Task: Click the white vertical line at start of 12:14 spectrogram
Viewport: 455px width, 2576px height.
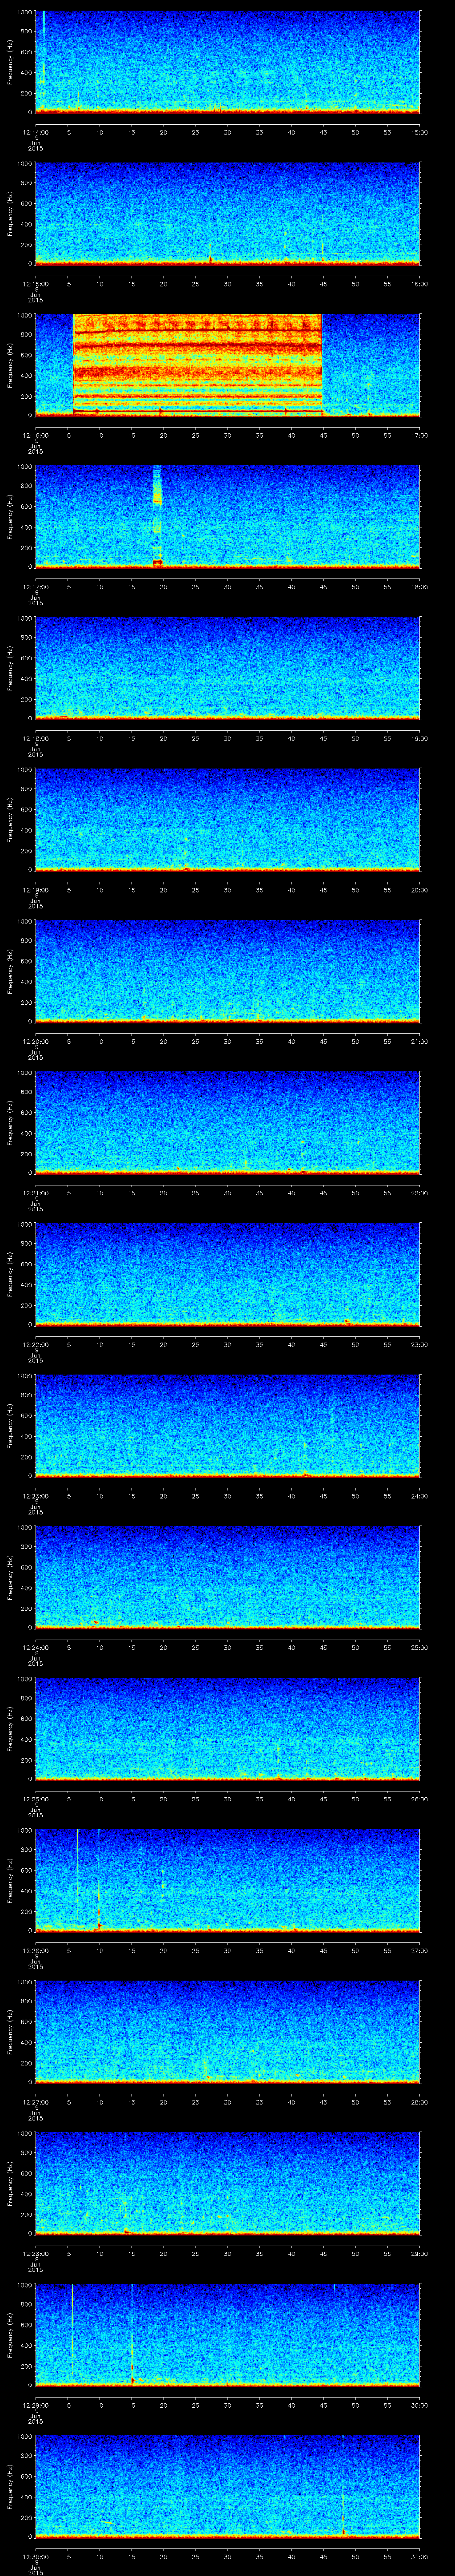Action: [43, 40]
